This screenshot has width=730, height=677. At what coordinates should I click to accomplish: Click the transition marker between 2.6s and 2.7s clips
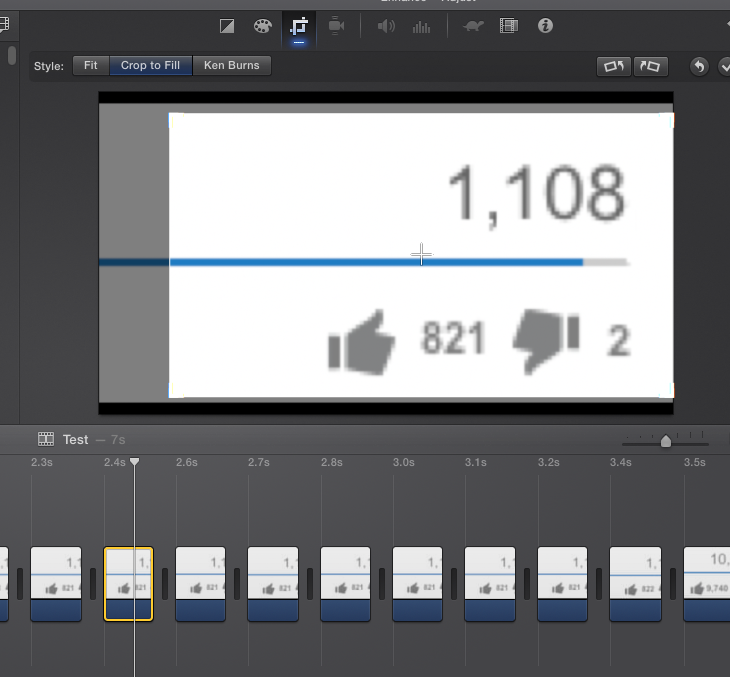pos(237,584)
